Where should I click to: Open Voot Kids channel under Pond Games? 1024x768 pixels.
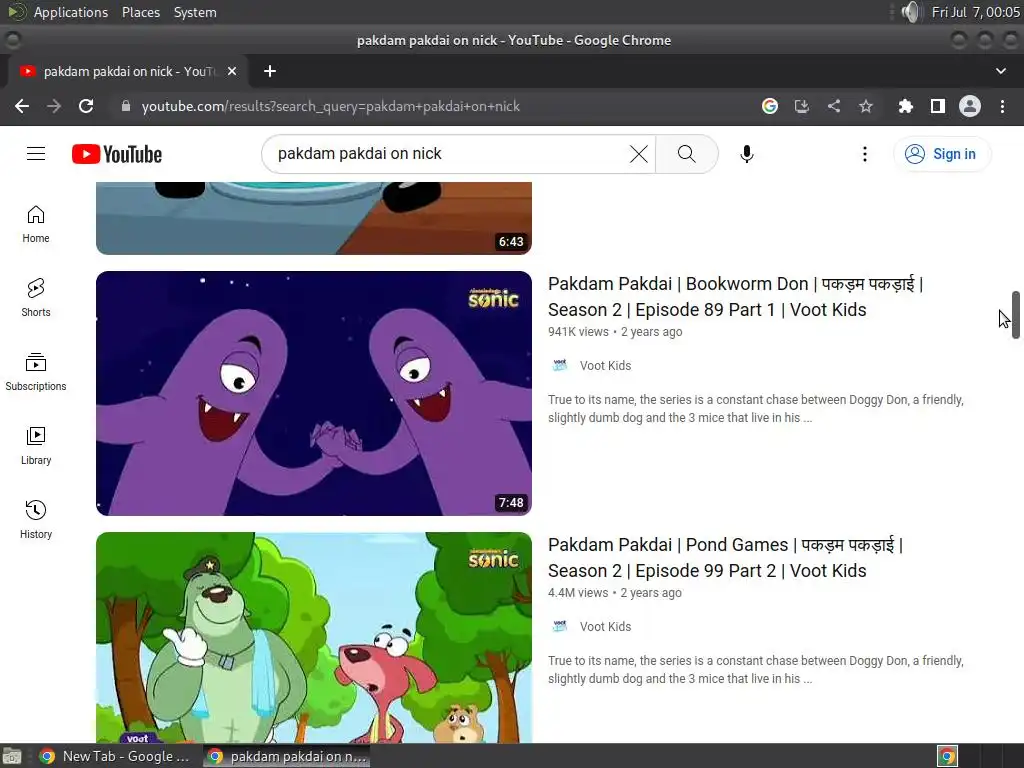(605, 627)
